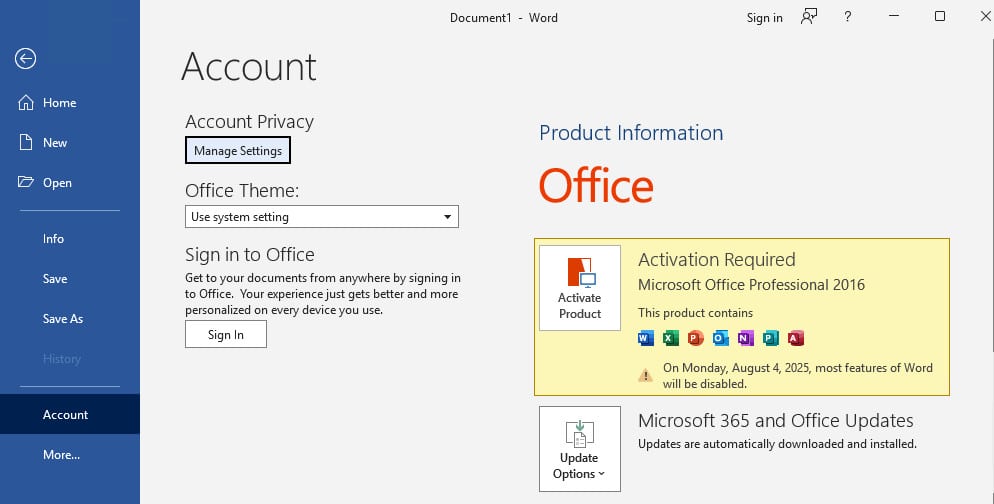Open the Update Options dropdown button
This screenshot has width=994, height=504.
[x=580, y=449]
